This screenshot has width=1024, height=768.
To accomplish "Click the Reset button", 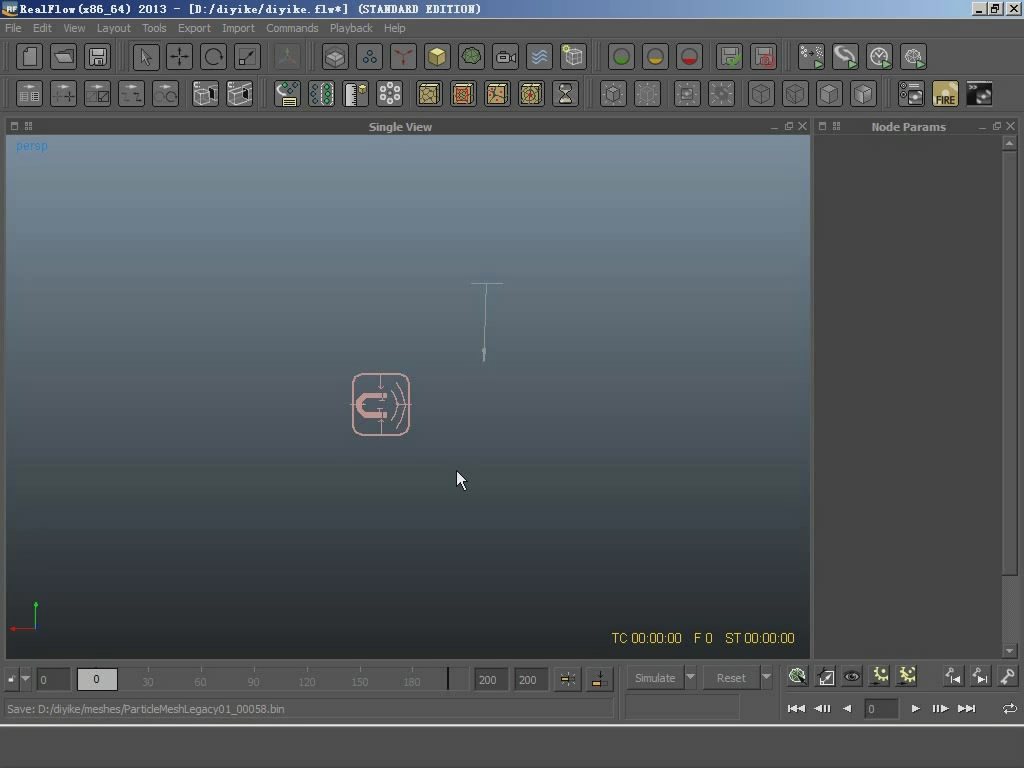I will coord(731,678).
